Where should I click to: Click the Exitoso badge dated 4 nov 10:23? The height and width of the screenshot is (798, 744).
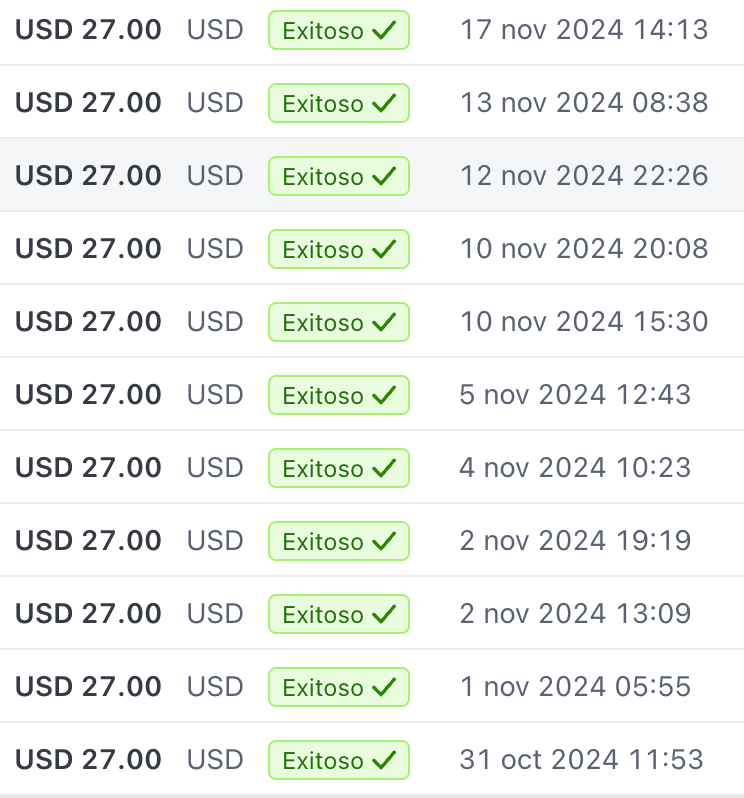coord(338,468)
